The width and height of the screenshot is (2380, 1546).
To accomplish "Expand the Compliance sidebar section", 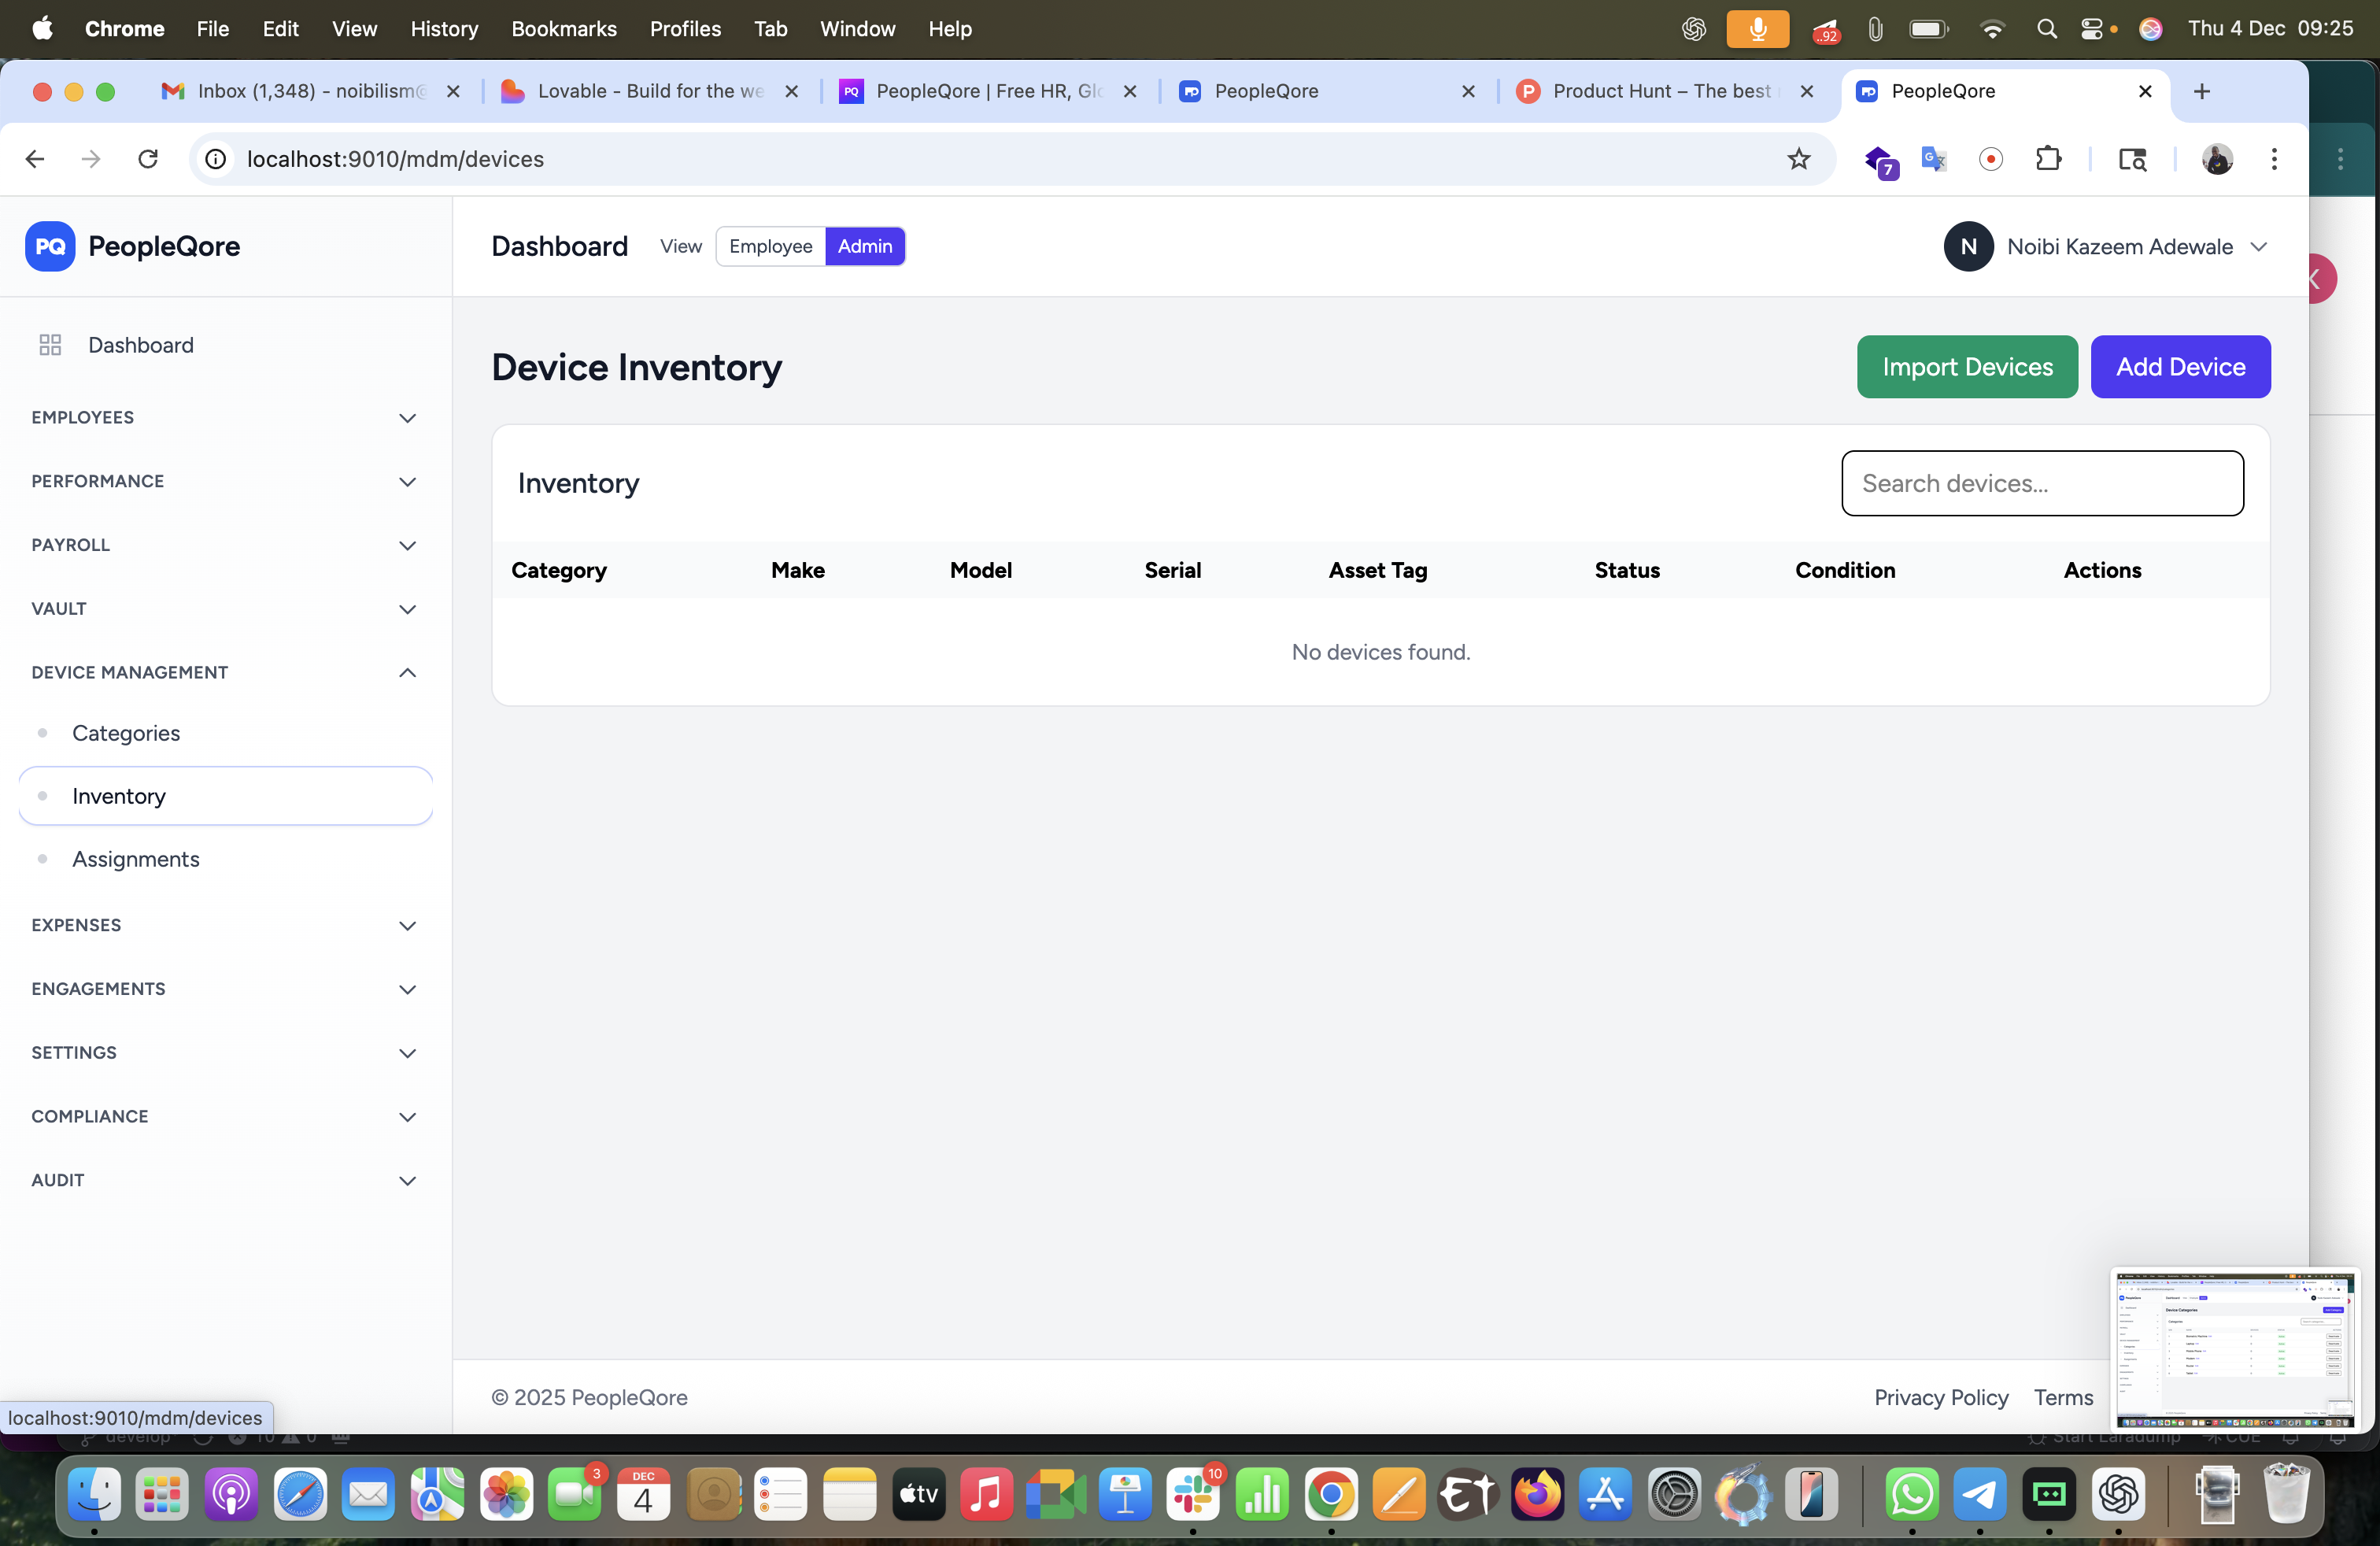I will (407, 1116).
